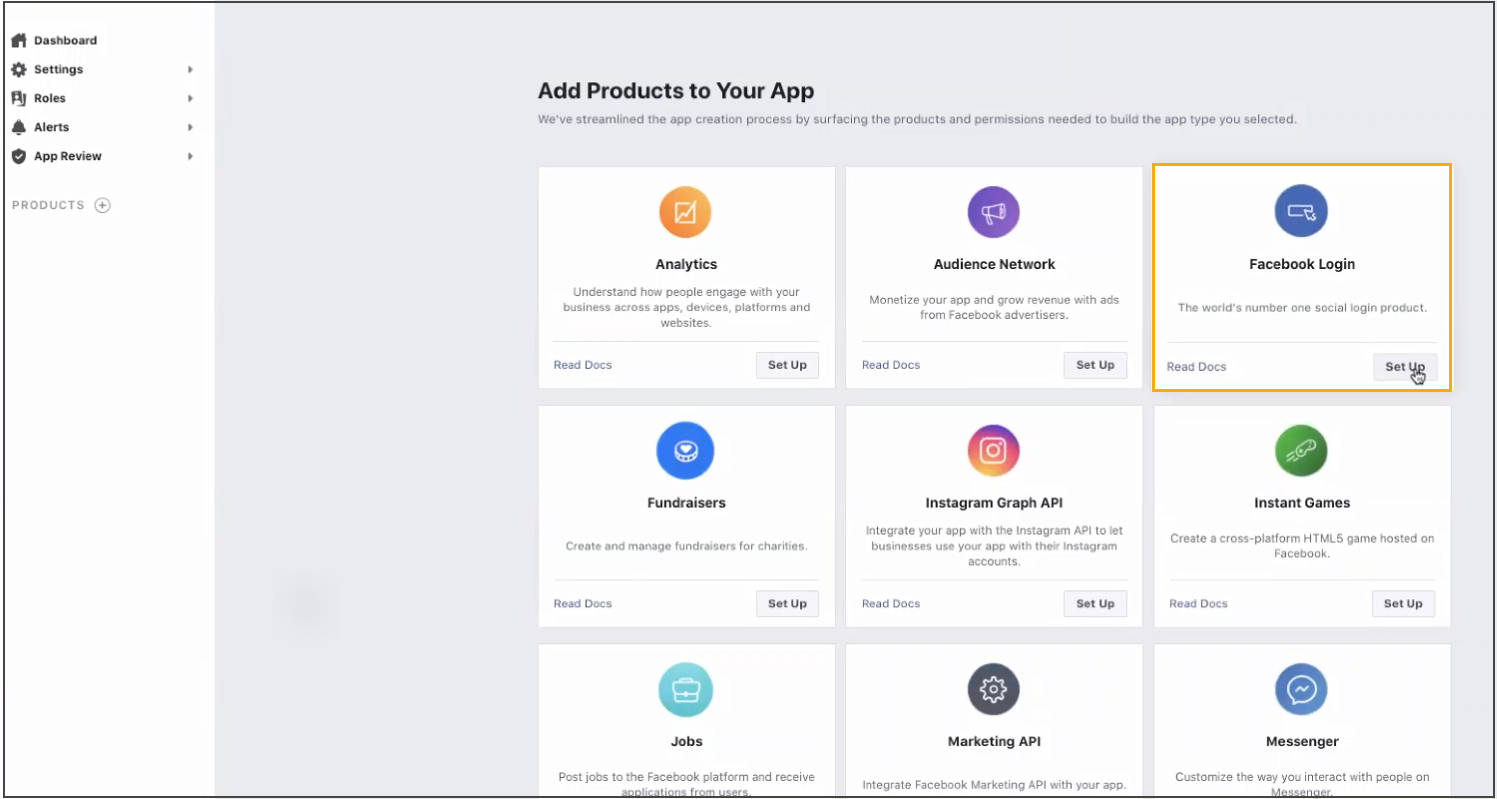Image resolution: width=1497 pixels, height=799 pixels.
Task: Click the App Review shield icon
Action: click(18, 156)
